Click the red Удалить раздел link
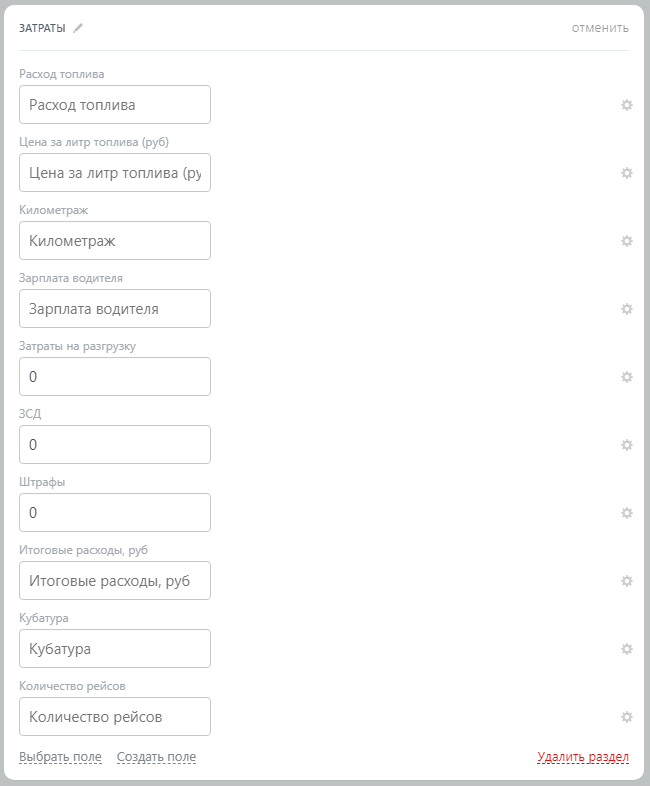Viewport: 650px width, 786px height. [583, 757]
